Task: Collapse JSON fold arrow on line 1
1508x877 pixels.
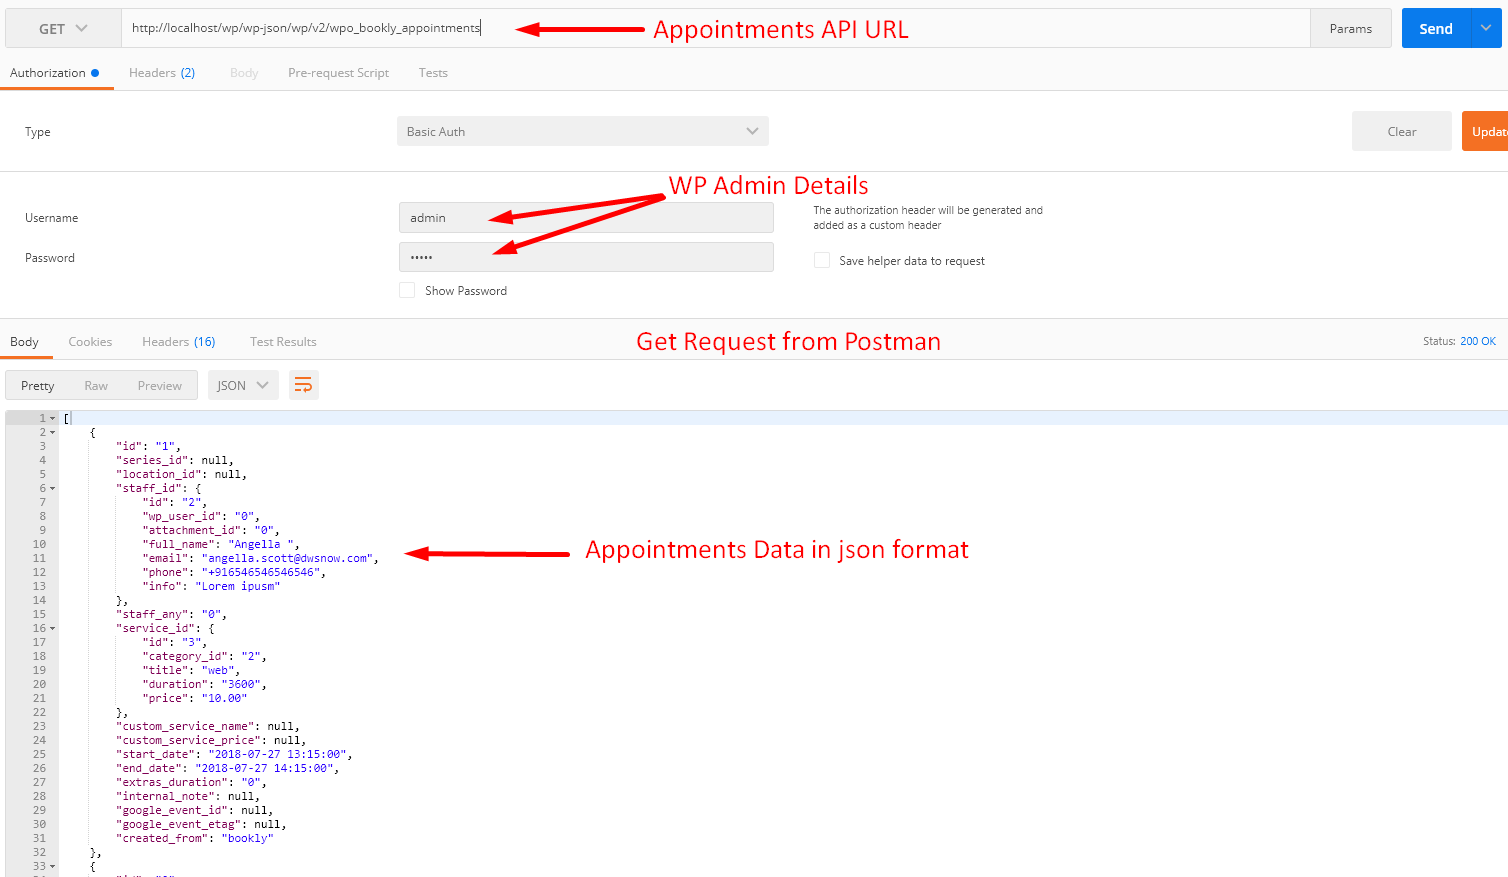Action: [53, 418]
